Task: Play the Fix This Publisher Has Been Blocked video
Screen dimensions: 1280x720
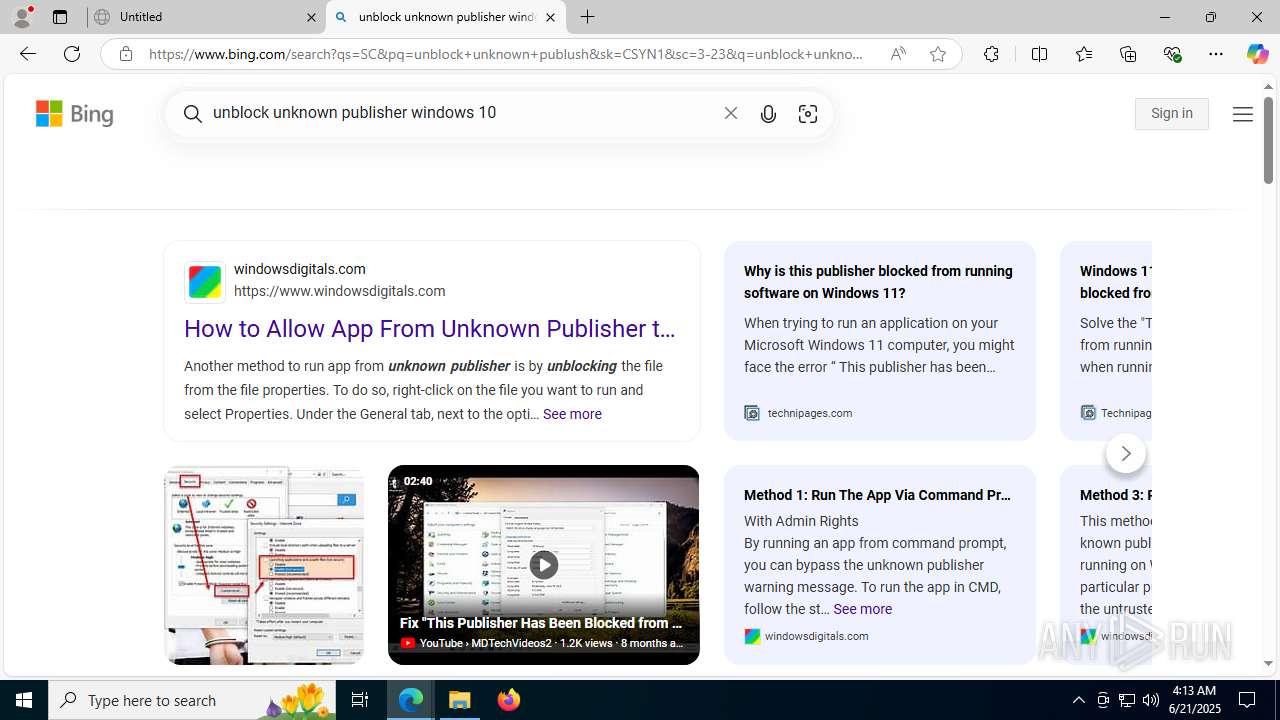Action: tap(544, 565)
